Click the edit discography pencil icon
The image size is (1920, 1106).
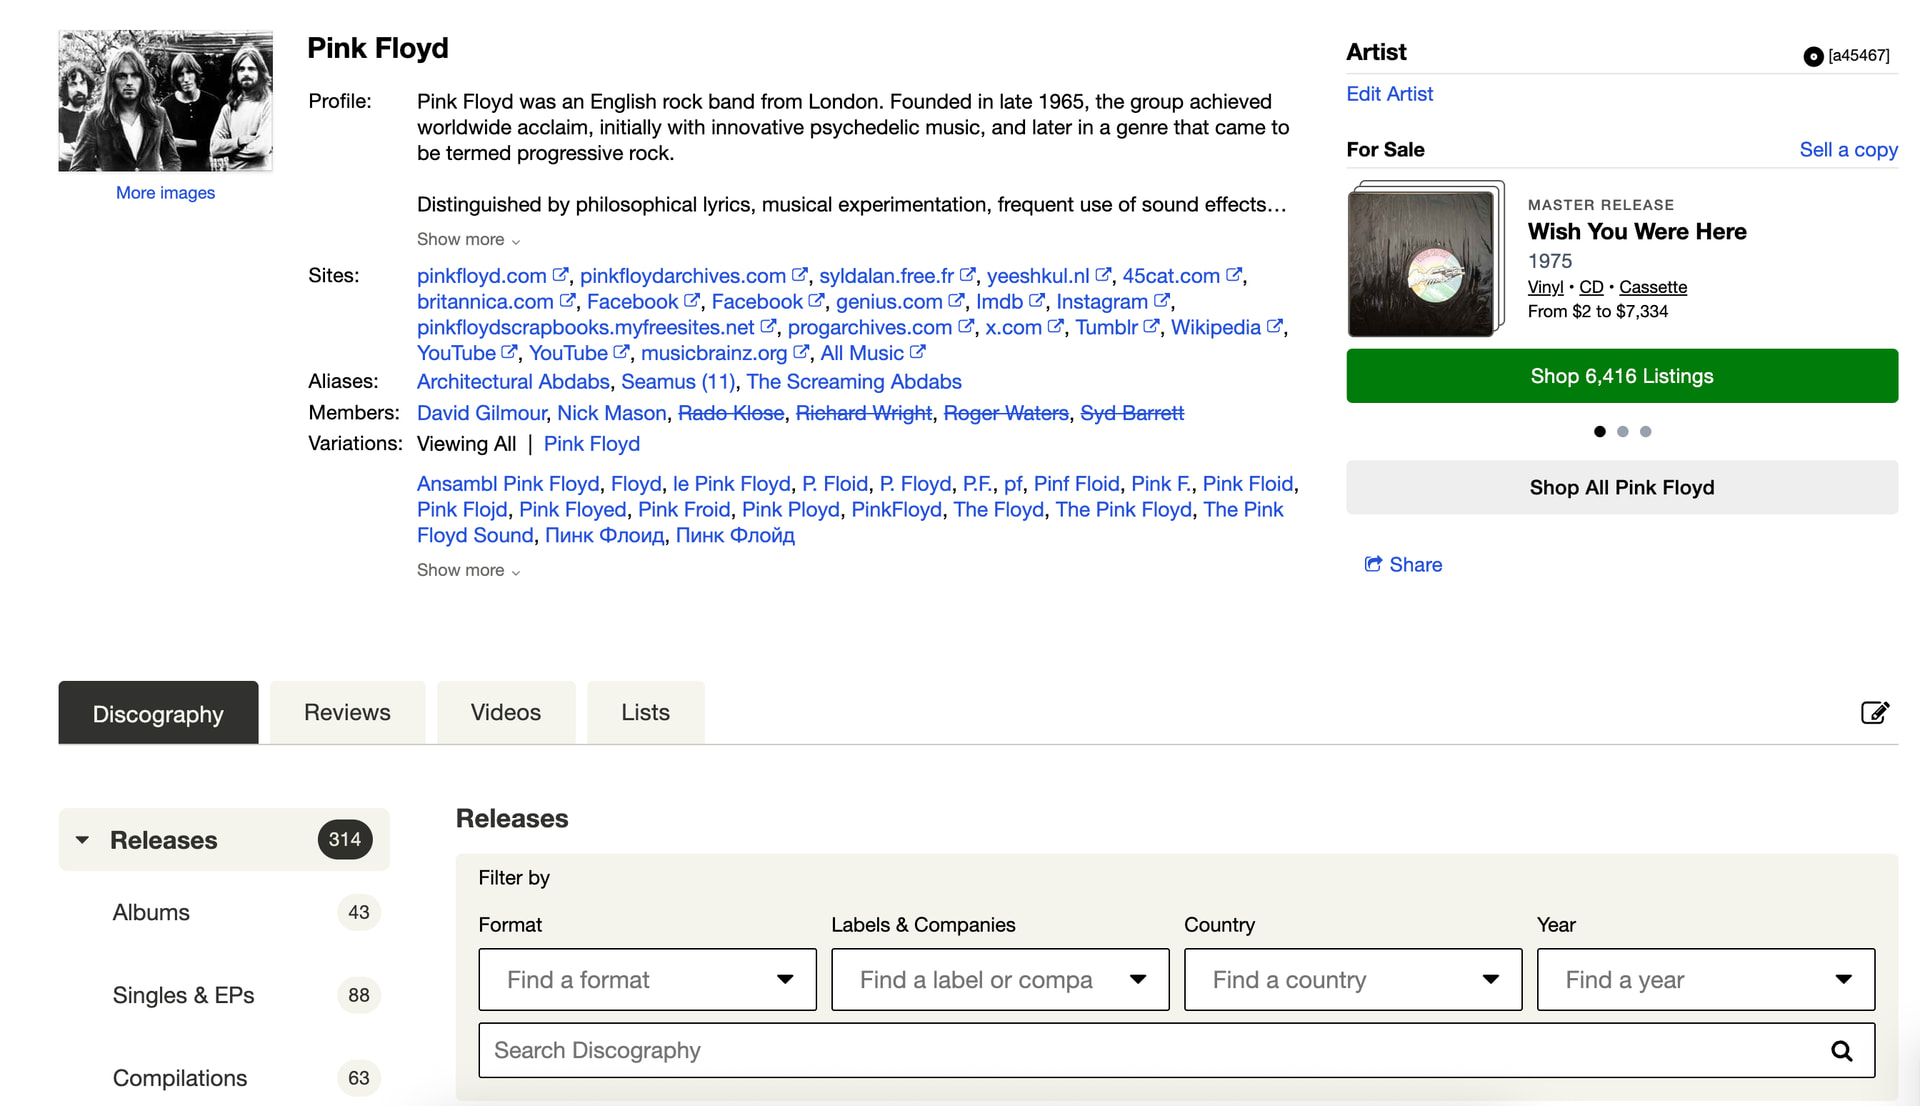coord(1874,712)
